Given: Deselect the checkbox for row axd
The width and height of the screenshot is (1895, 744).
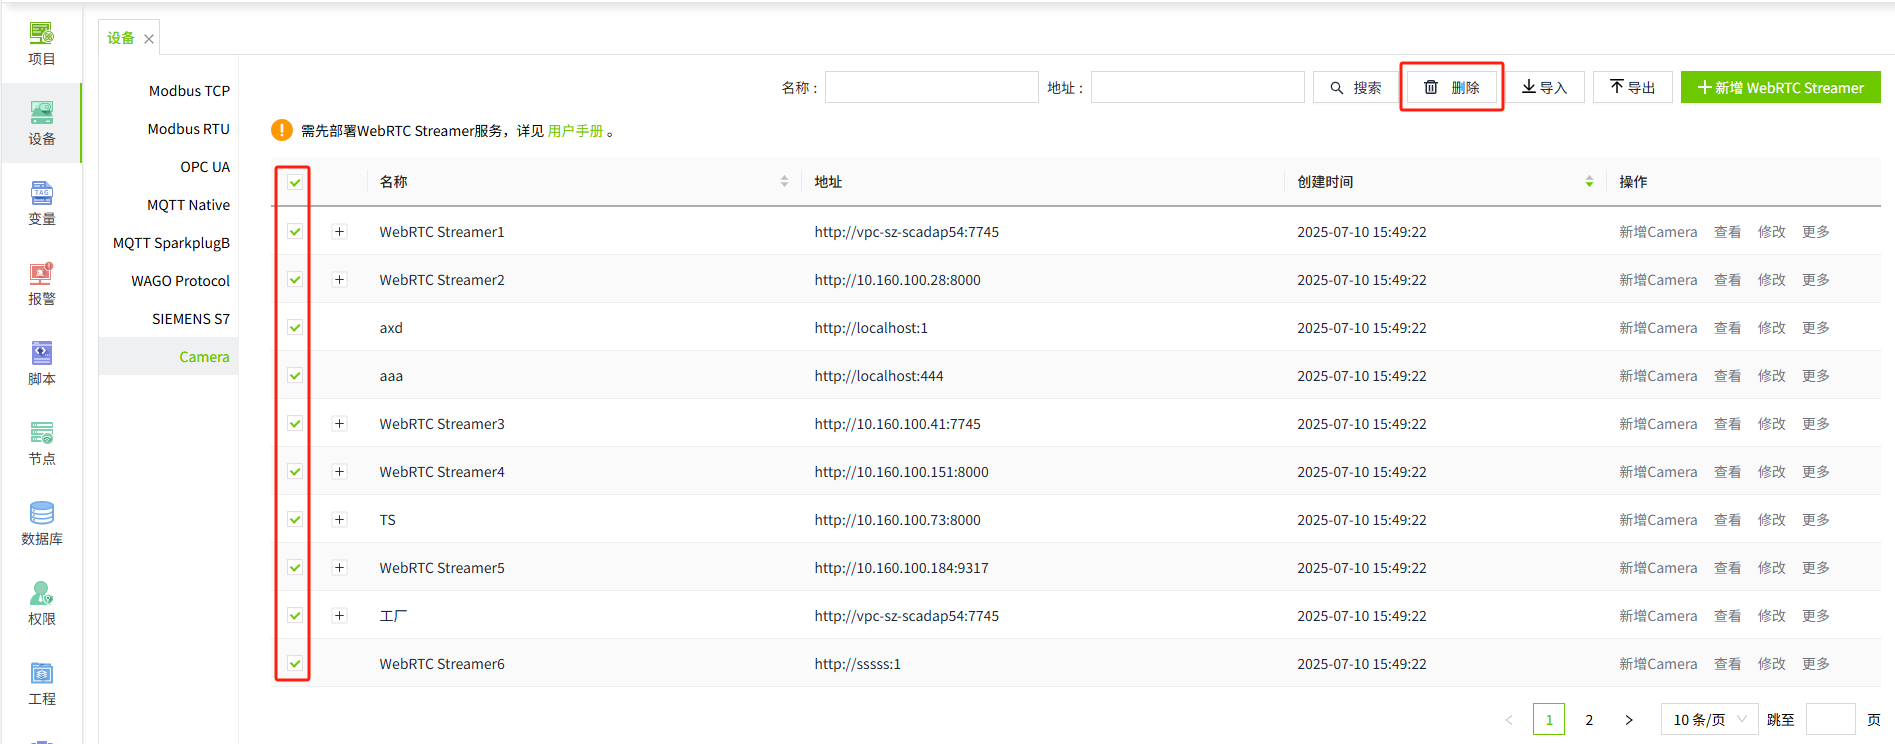Looking at the screenshot, I should coord(295,328).
